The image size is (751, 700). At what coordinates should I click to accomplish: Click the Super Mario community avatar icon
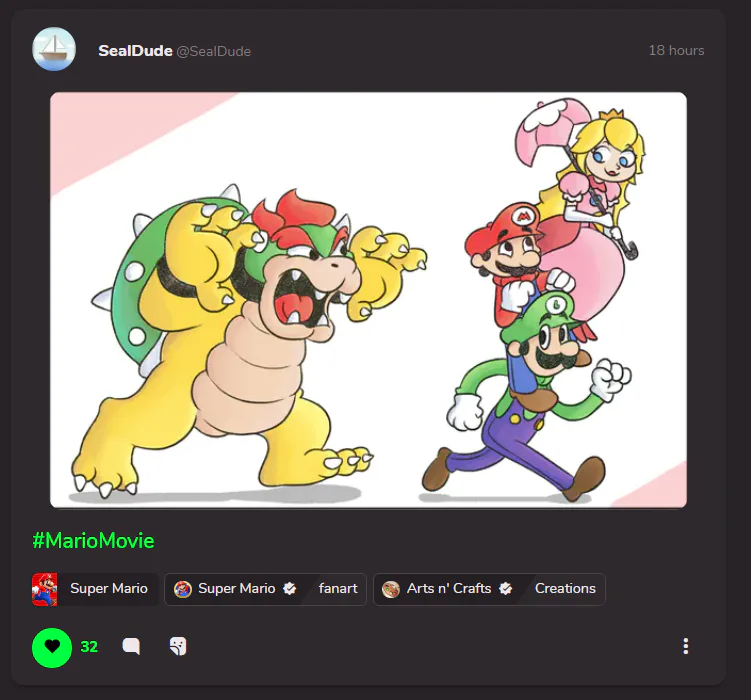coord(182,589)
